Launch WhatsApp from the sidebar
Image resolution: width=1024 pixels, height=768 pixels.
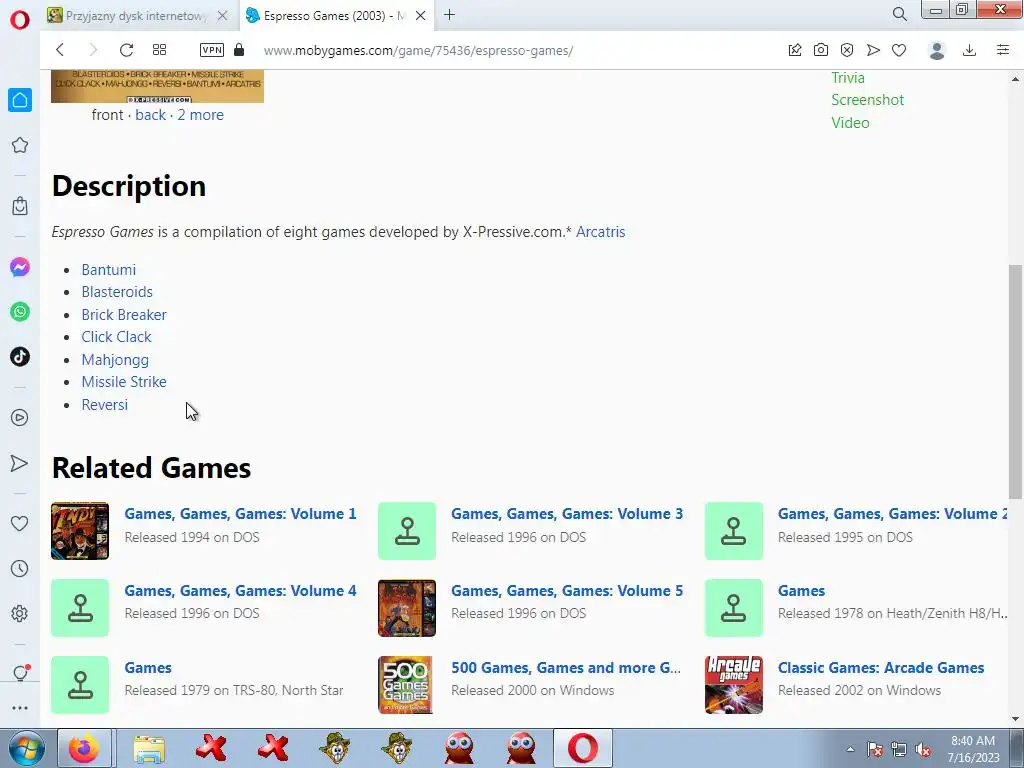pos(20,312)
